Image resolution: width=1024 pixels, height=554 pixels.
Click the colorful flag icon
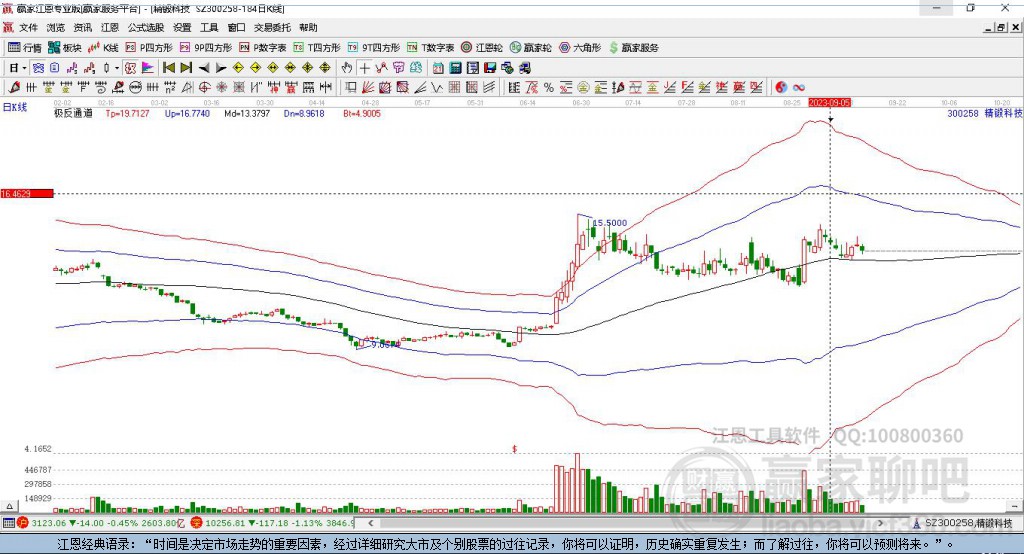148,68
